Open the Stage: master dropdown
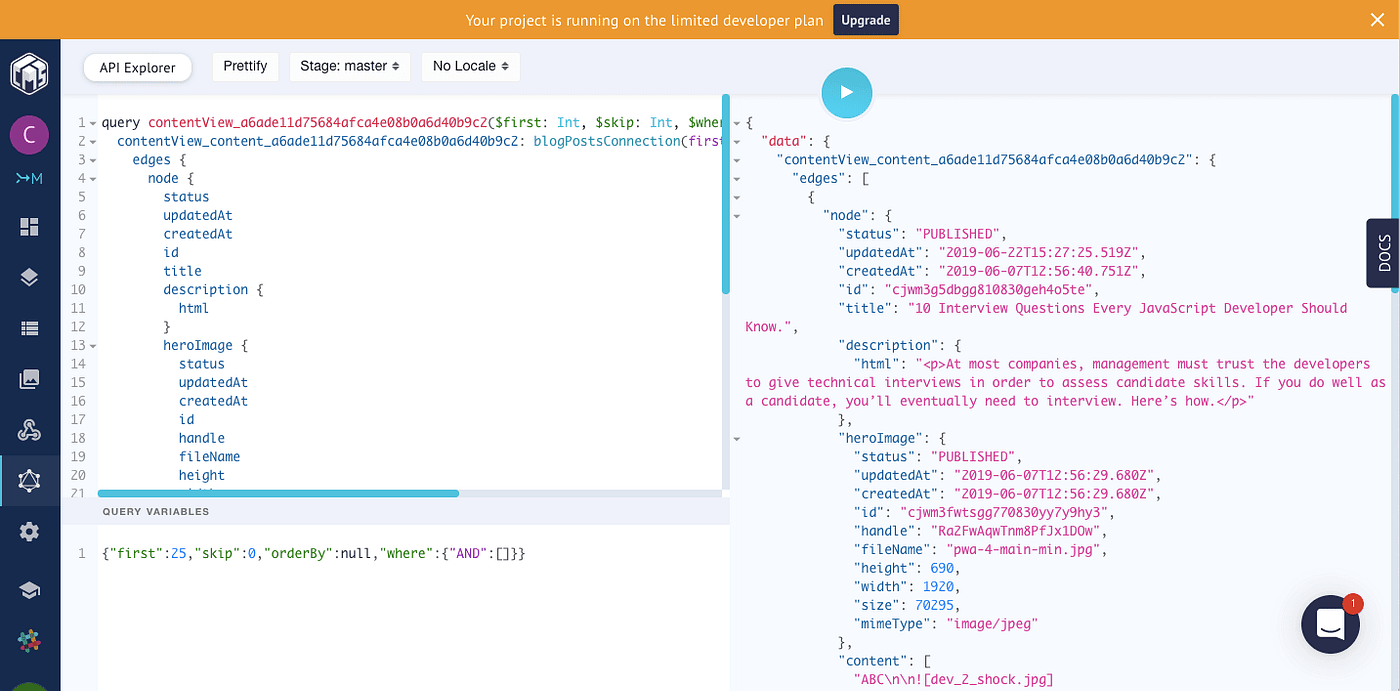1400x691 pixels. pos(349,66)
